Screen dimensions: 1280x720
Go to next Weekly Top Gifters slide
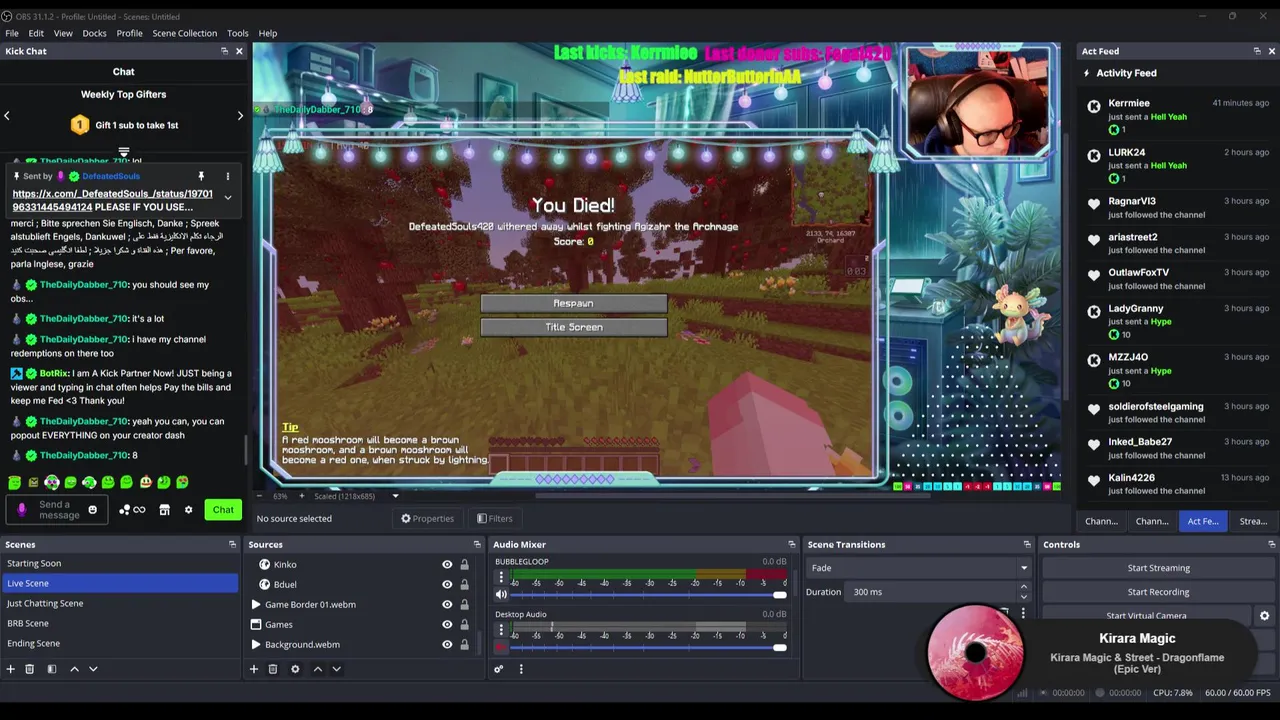point(240,116)
